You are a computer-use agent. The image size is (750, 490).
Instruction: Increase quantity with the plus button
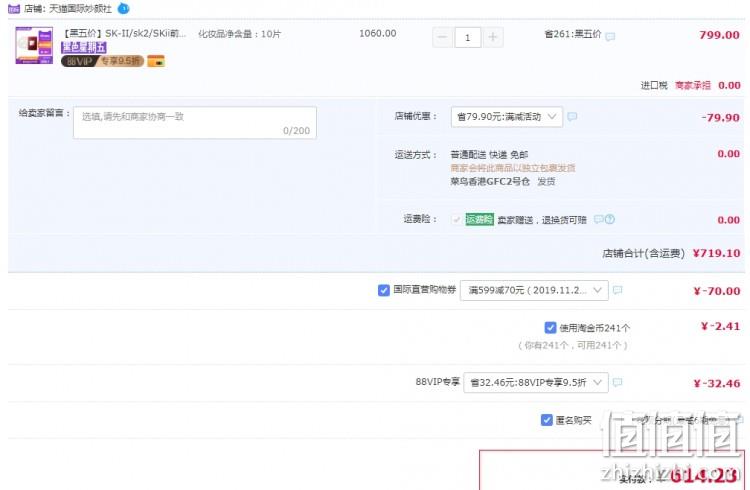coord(493,37)
